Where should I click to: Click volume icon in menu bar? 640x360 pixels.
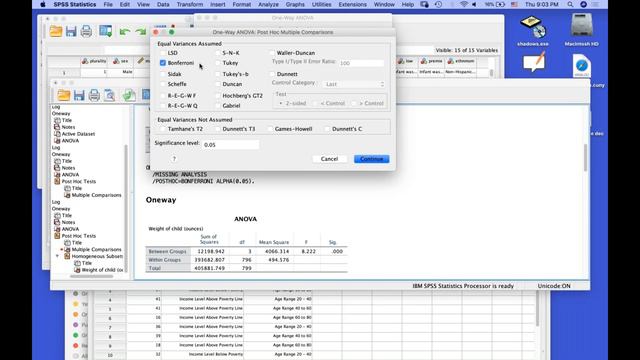(474, 4)
